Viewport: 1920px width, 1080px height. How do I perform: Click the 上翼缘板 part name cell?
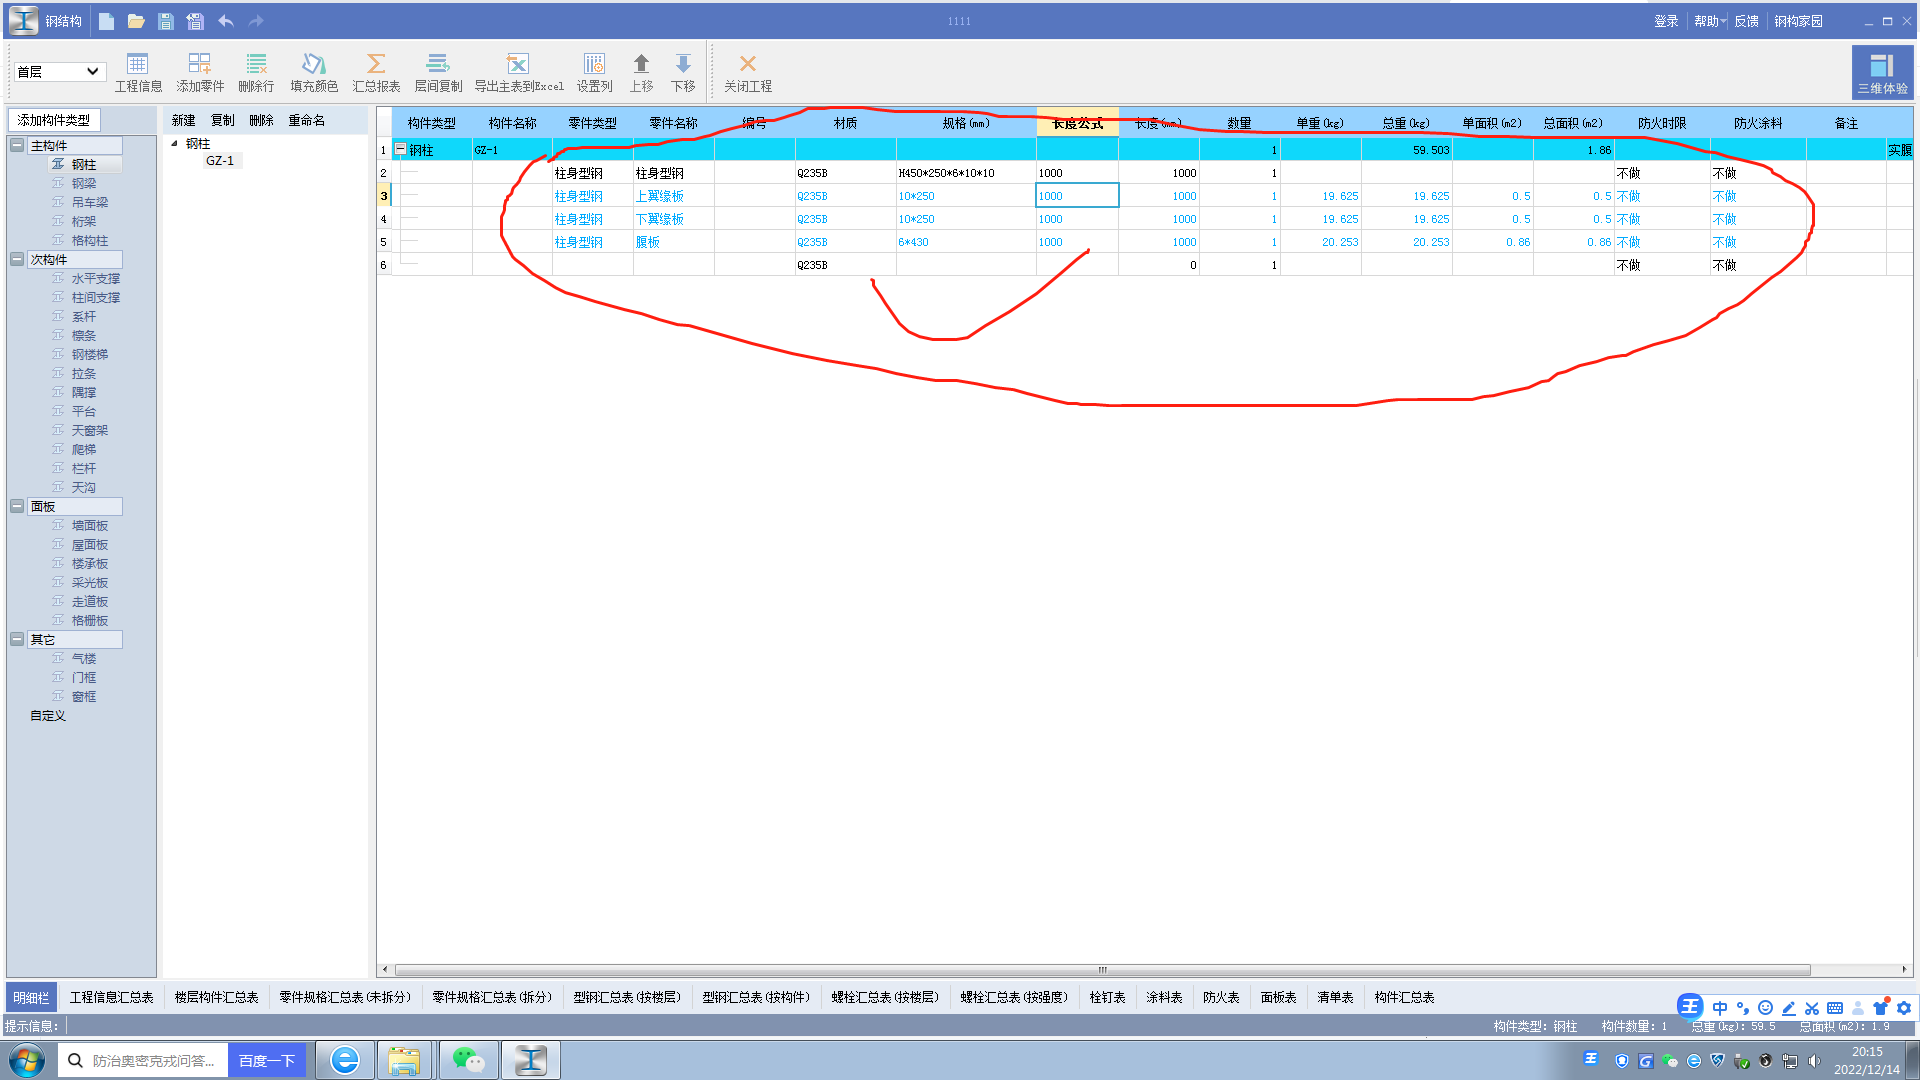pyautogui.click(x=673, y=196)
